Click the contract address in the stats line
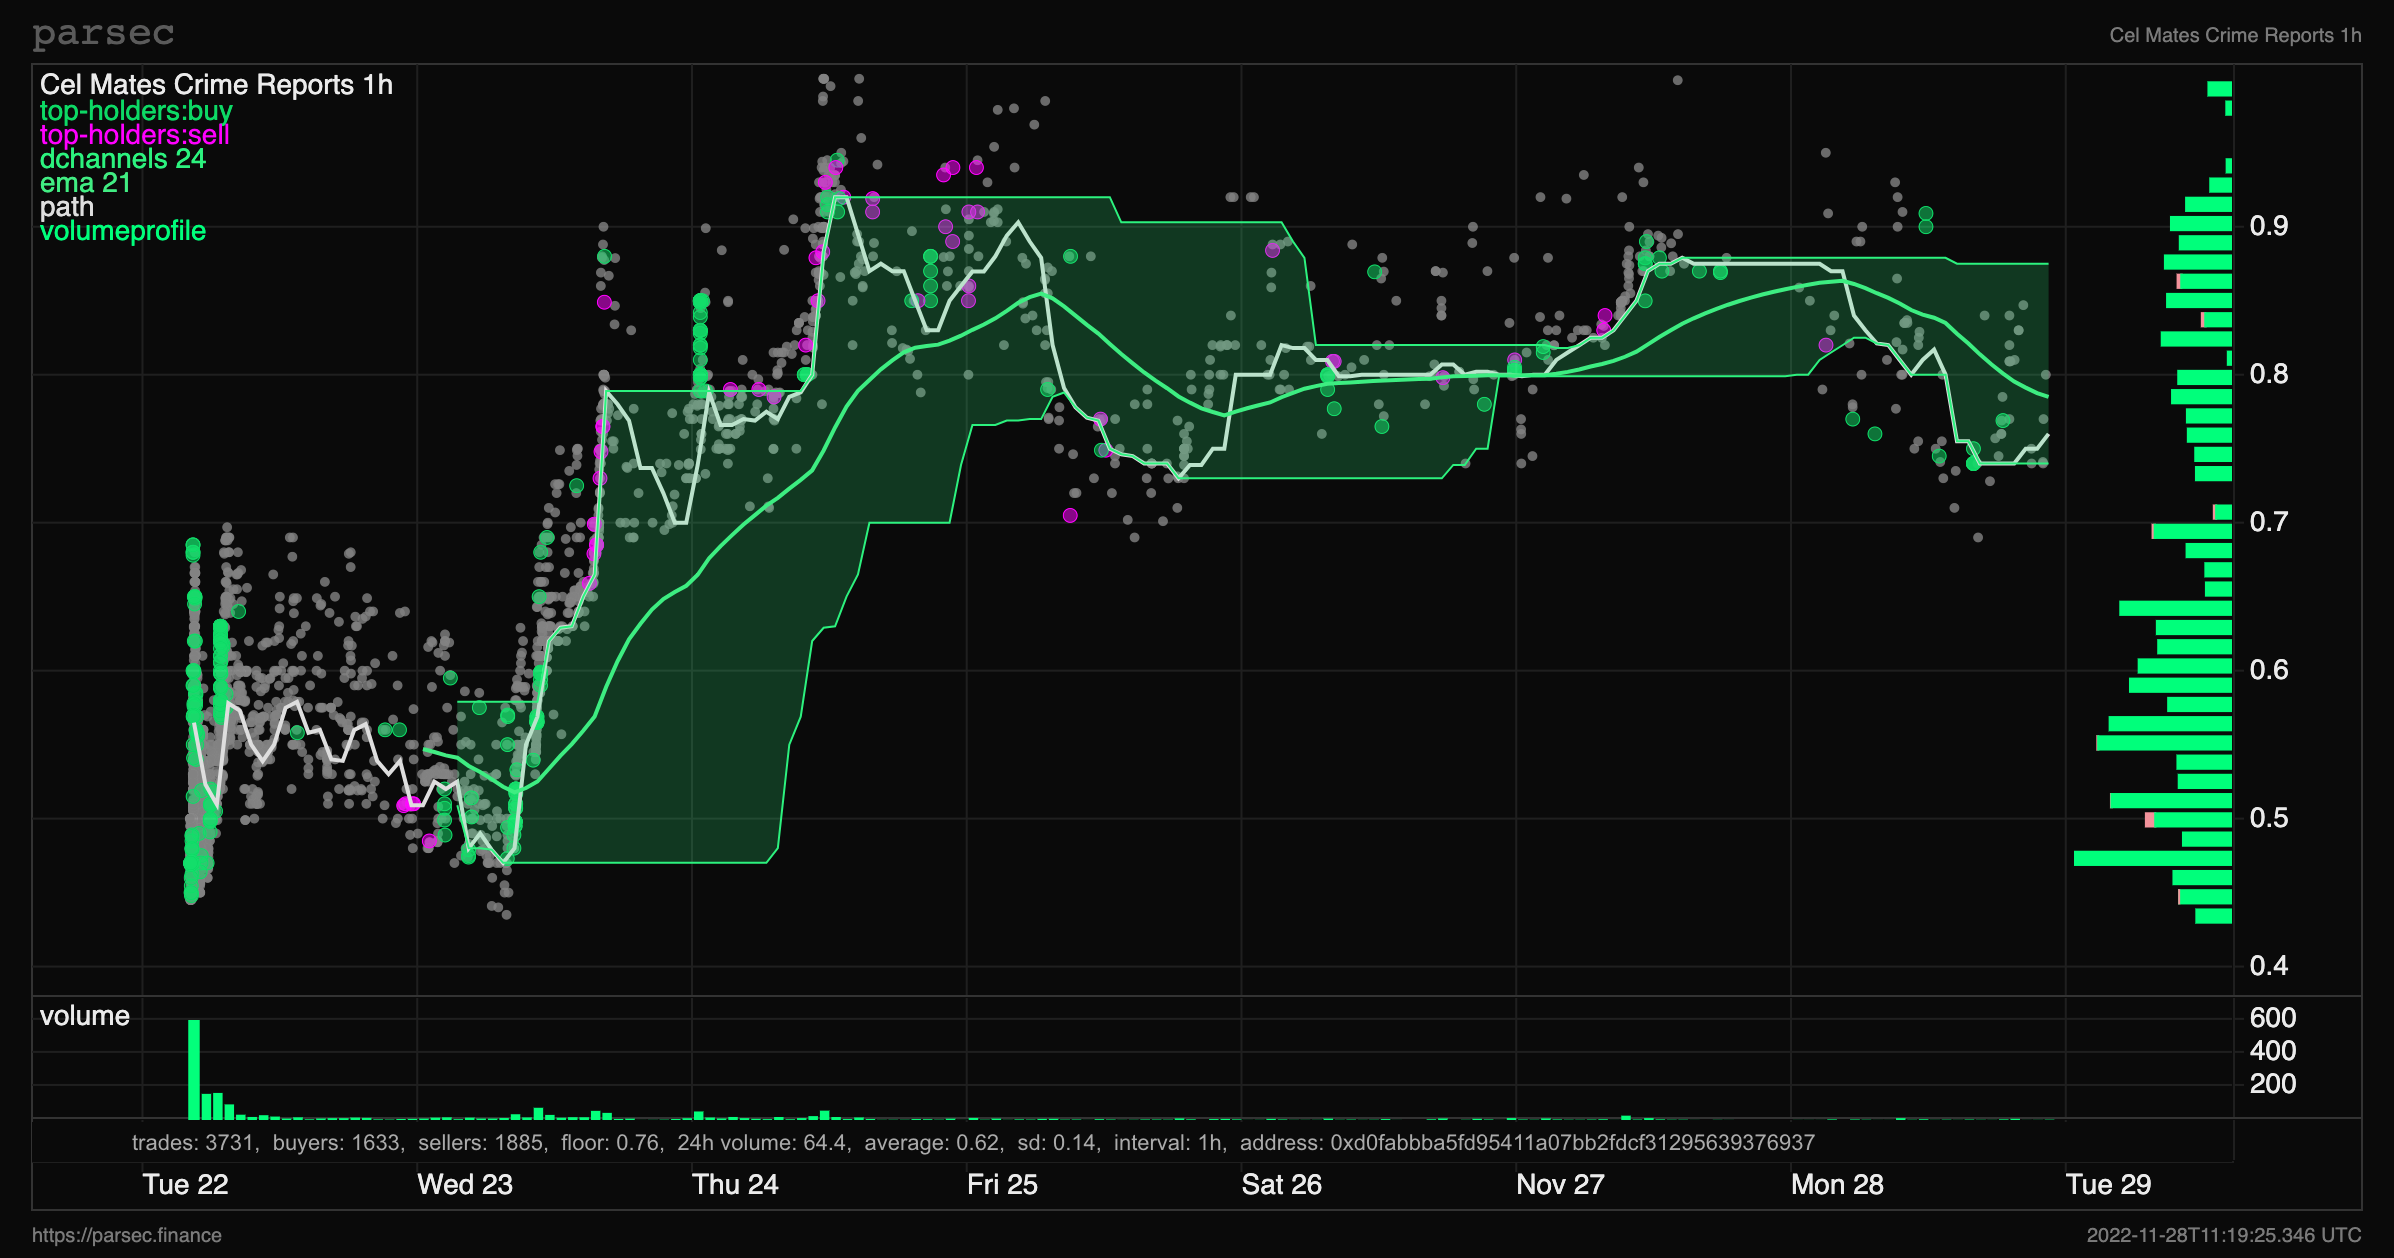This screenshot has width=2394, height=1258. click(x=1572, y=1142)
